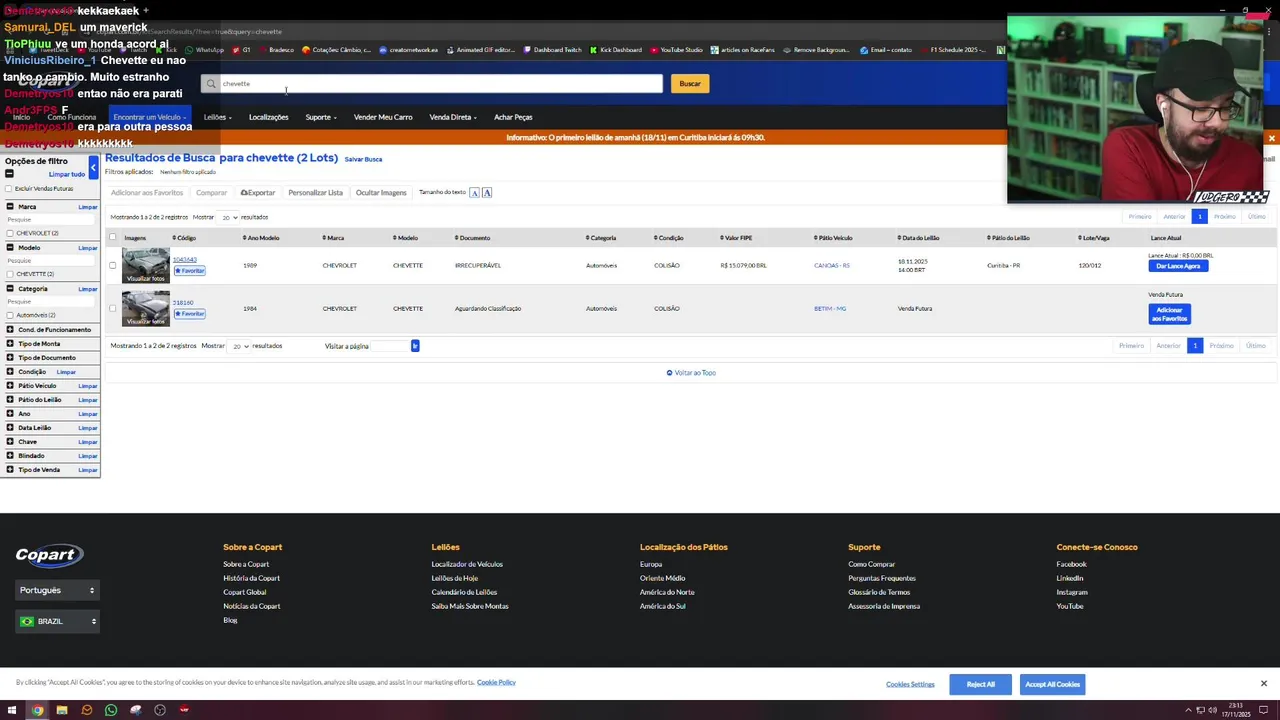
Task: Open the Venda Direta menu
Action: (x=452, y=117)
